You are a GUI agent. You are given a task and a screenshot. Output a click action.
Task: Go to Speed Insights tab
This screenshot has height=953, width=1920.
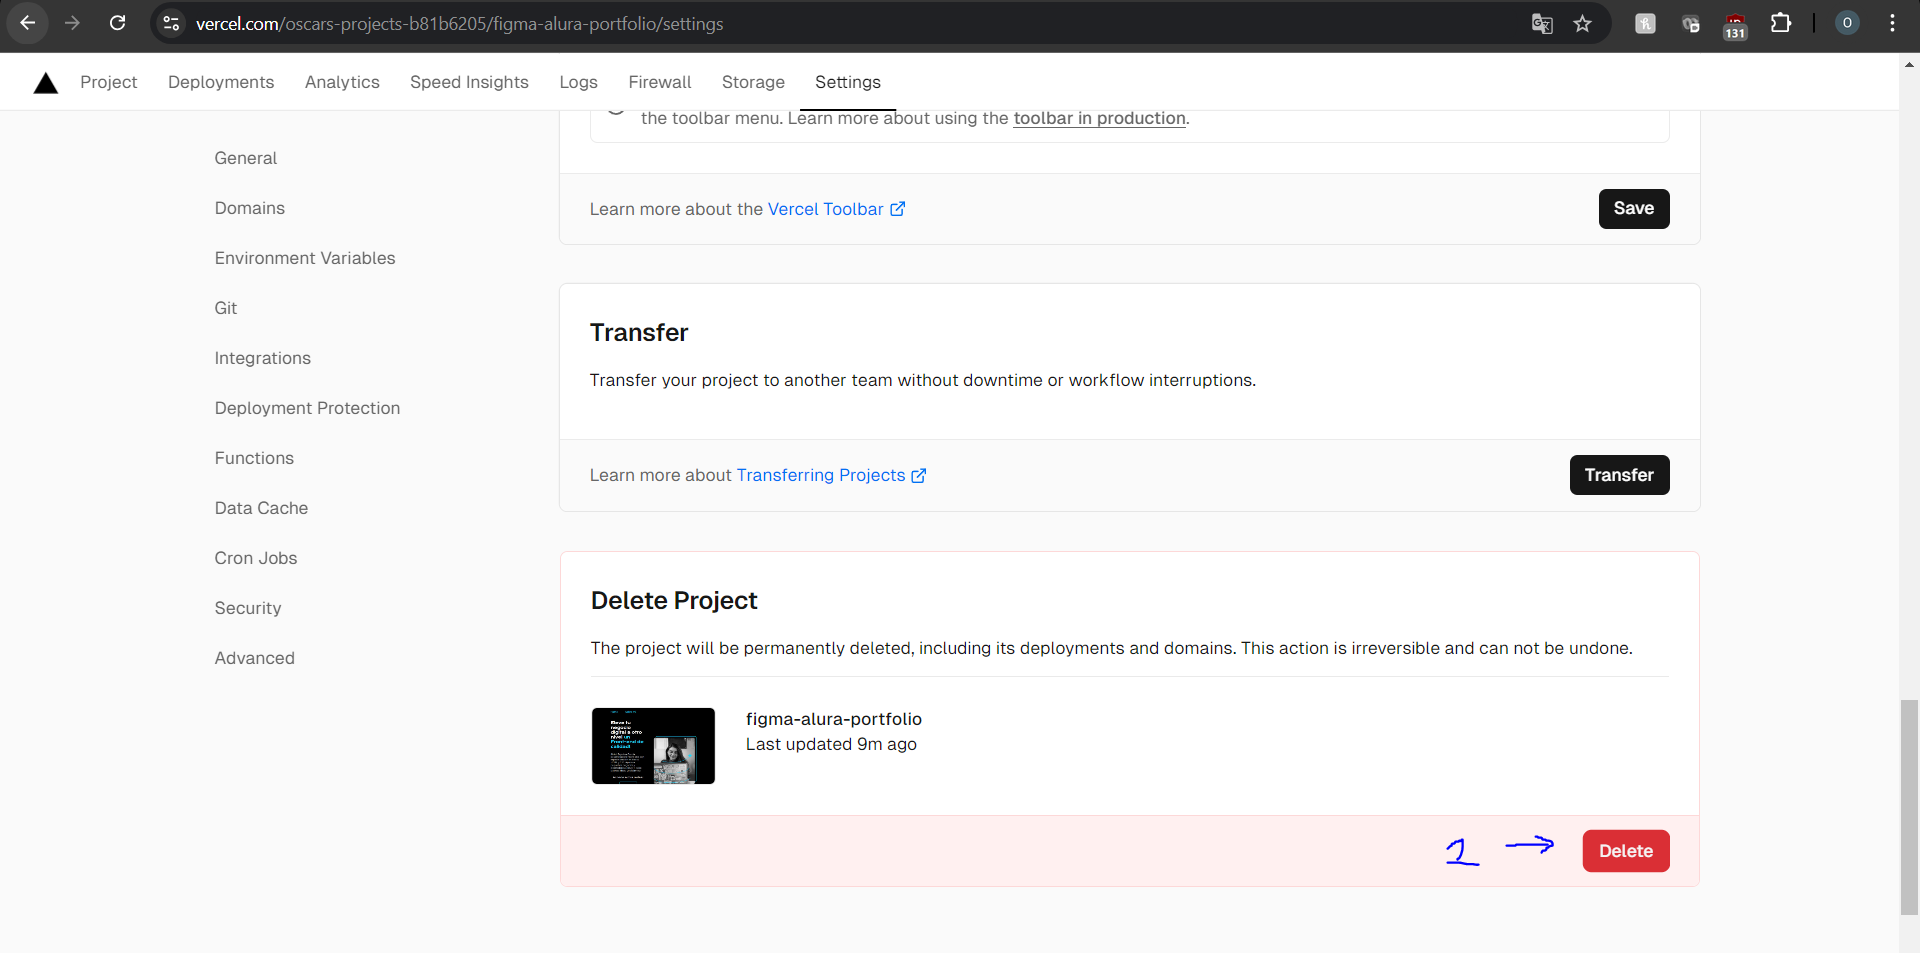tap(469, 82)
